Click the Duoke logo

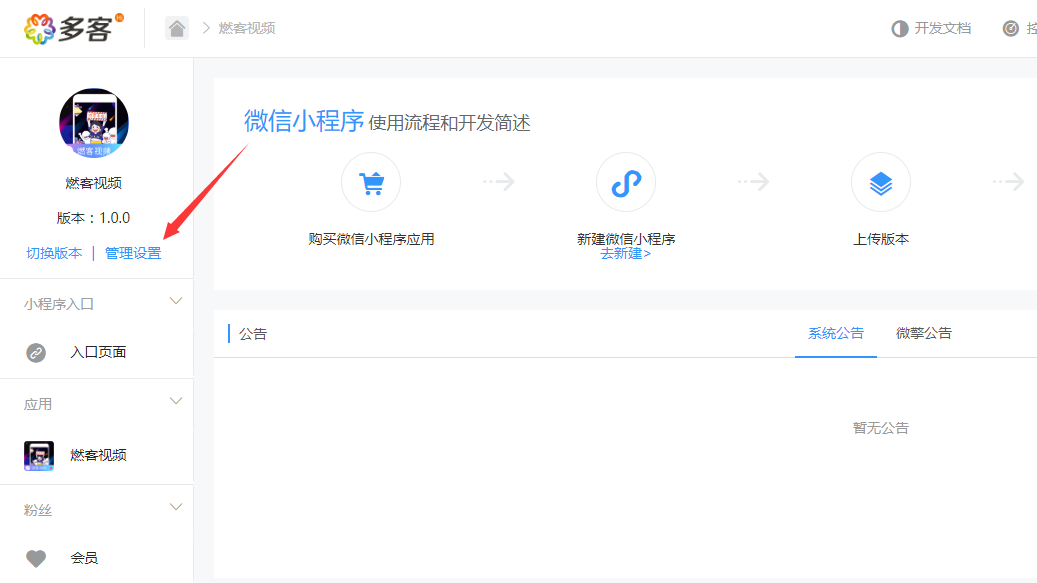[x=73, y=28]
